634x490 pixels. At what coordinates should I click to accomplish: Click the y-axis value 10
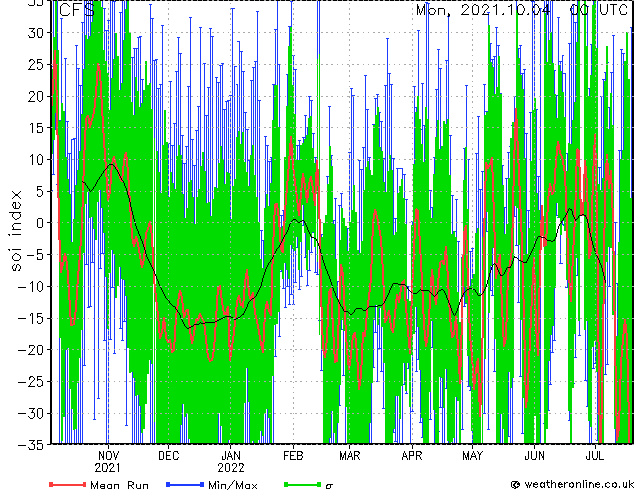(35, 160)
